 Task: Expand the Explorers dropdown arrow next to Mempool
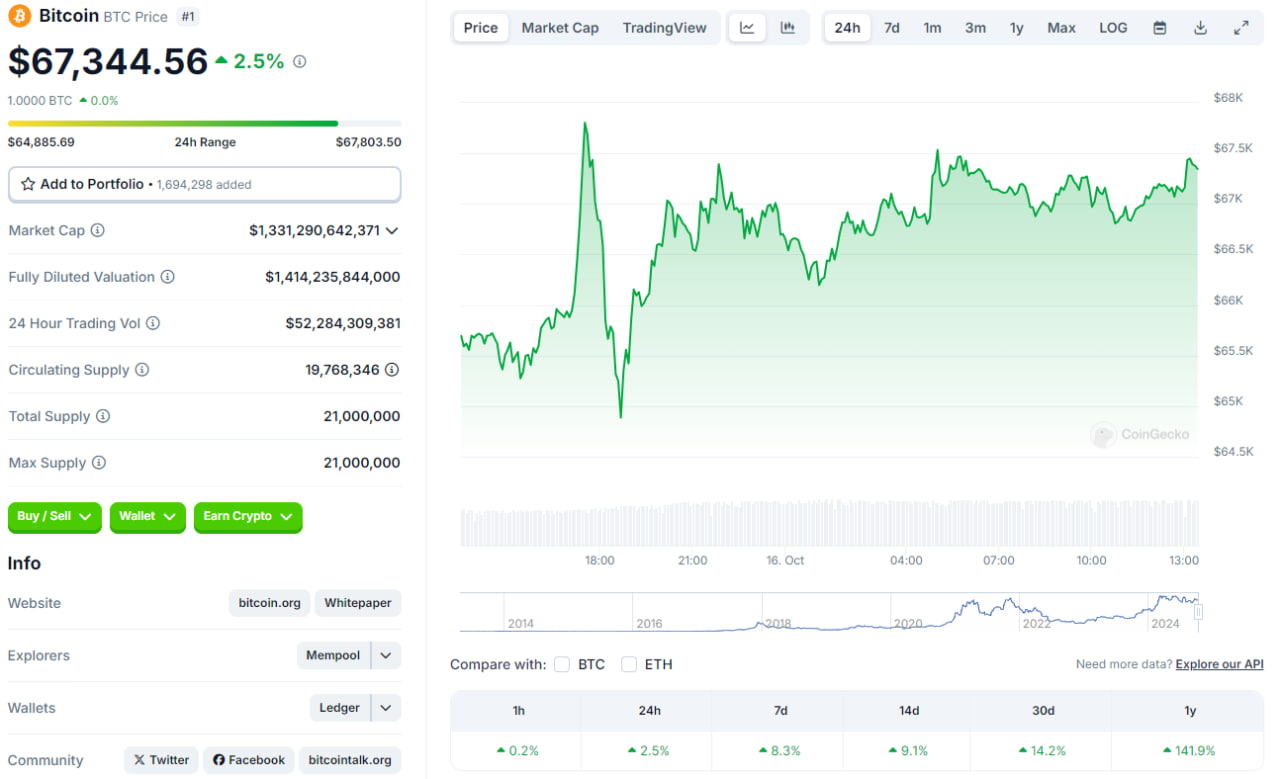tap(386, 656)
